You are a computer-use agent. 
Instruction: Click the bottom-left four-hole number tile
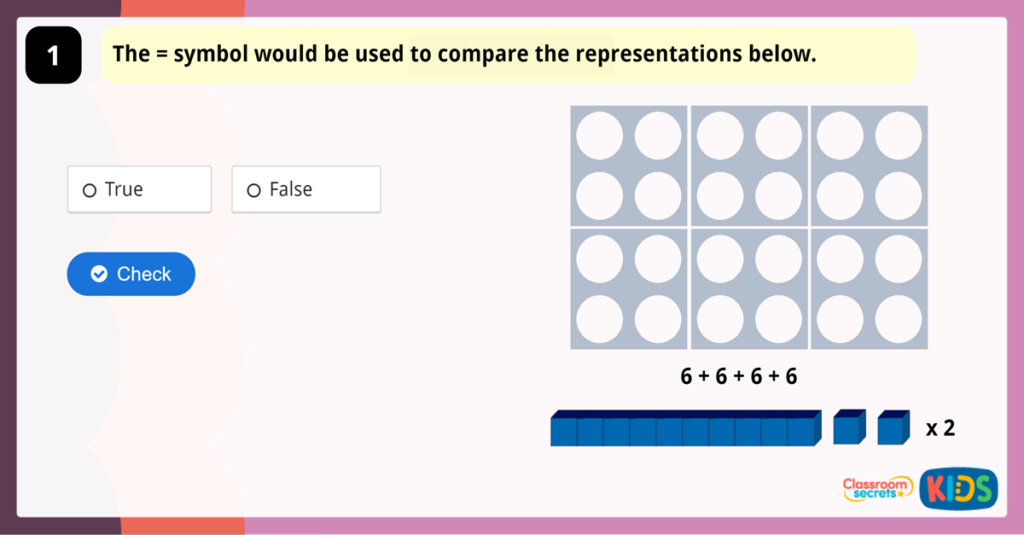(628, 289)
